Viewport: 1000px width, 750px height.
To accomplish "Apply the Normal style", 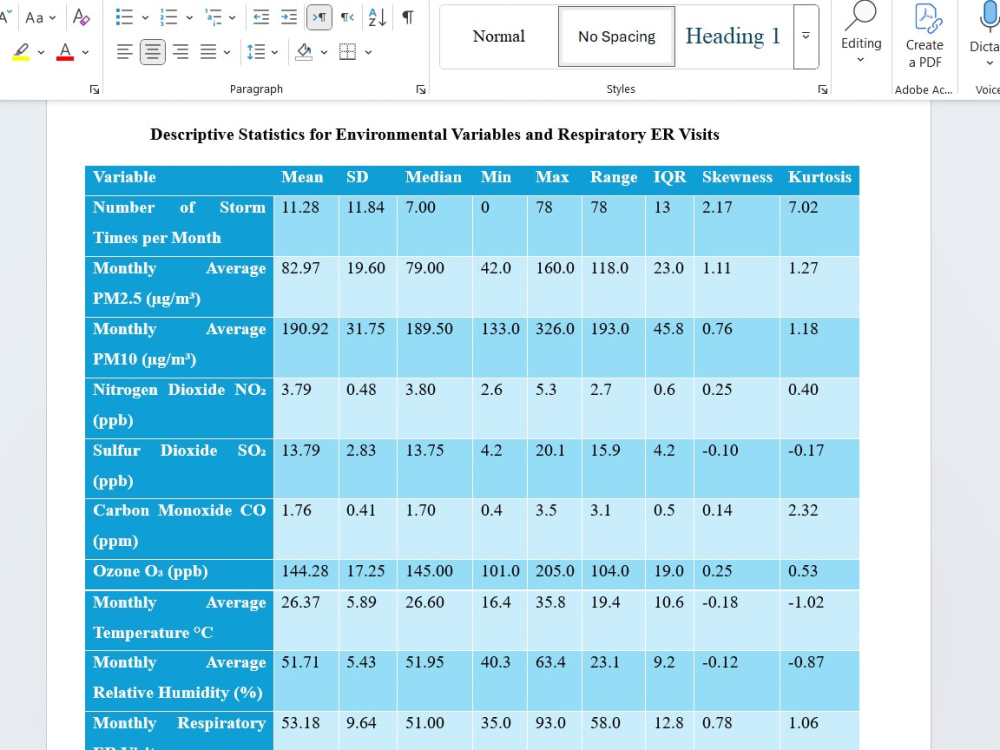I will point(499,36).
